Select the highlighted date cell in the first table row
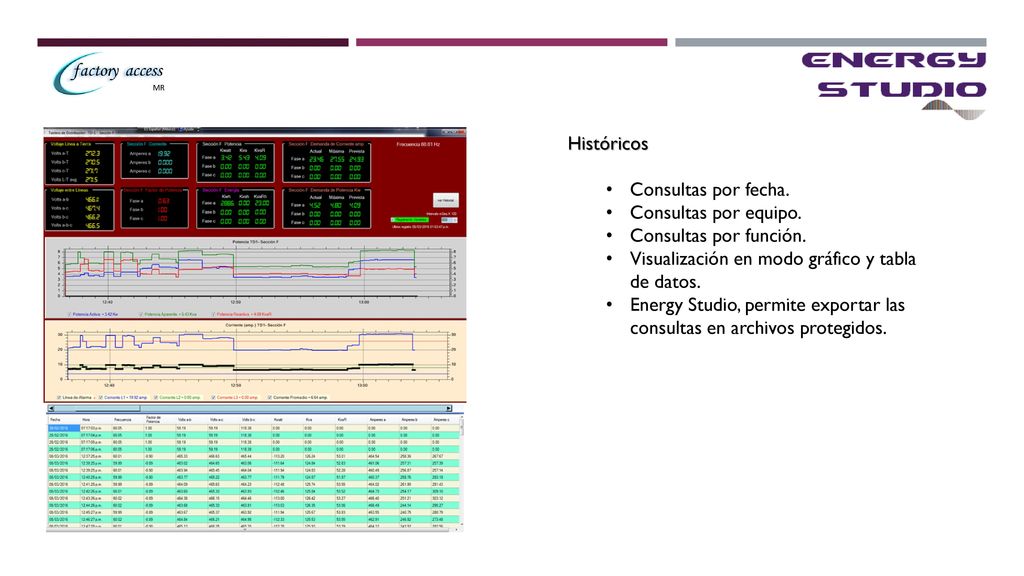 point(64,428)
